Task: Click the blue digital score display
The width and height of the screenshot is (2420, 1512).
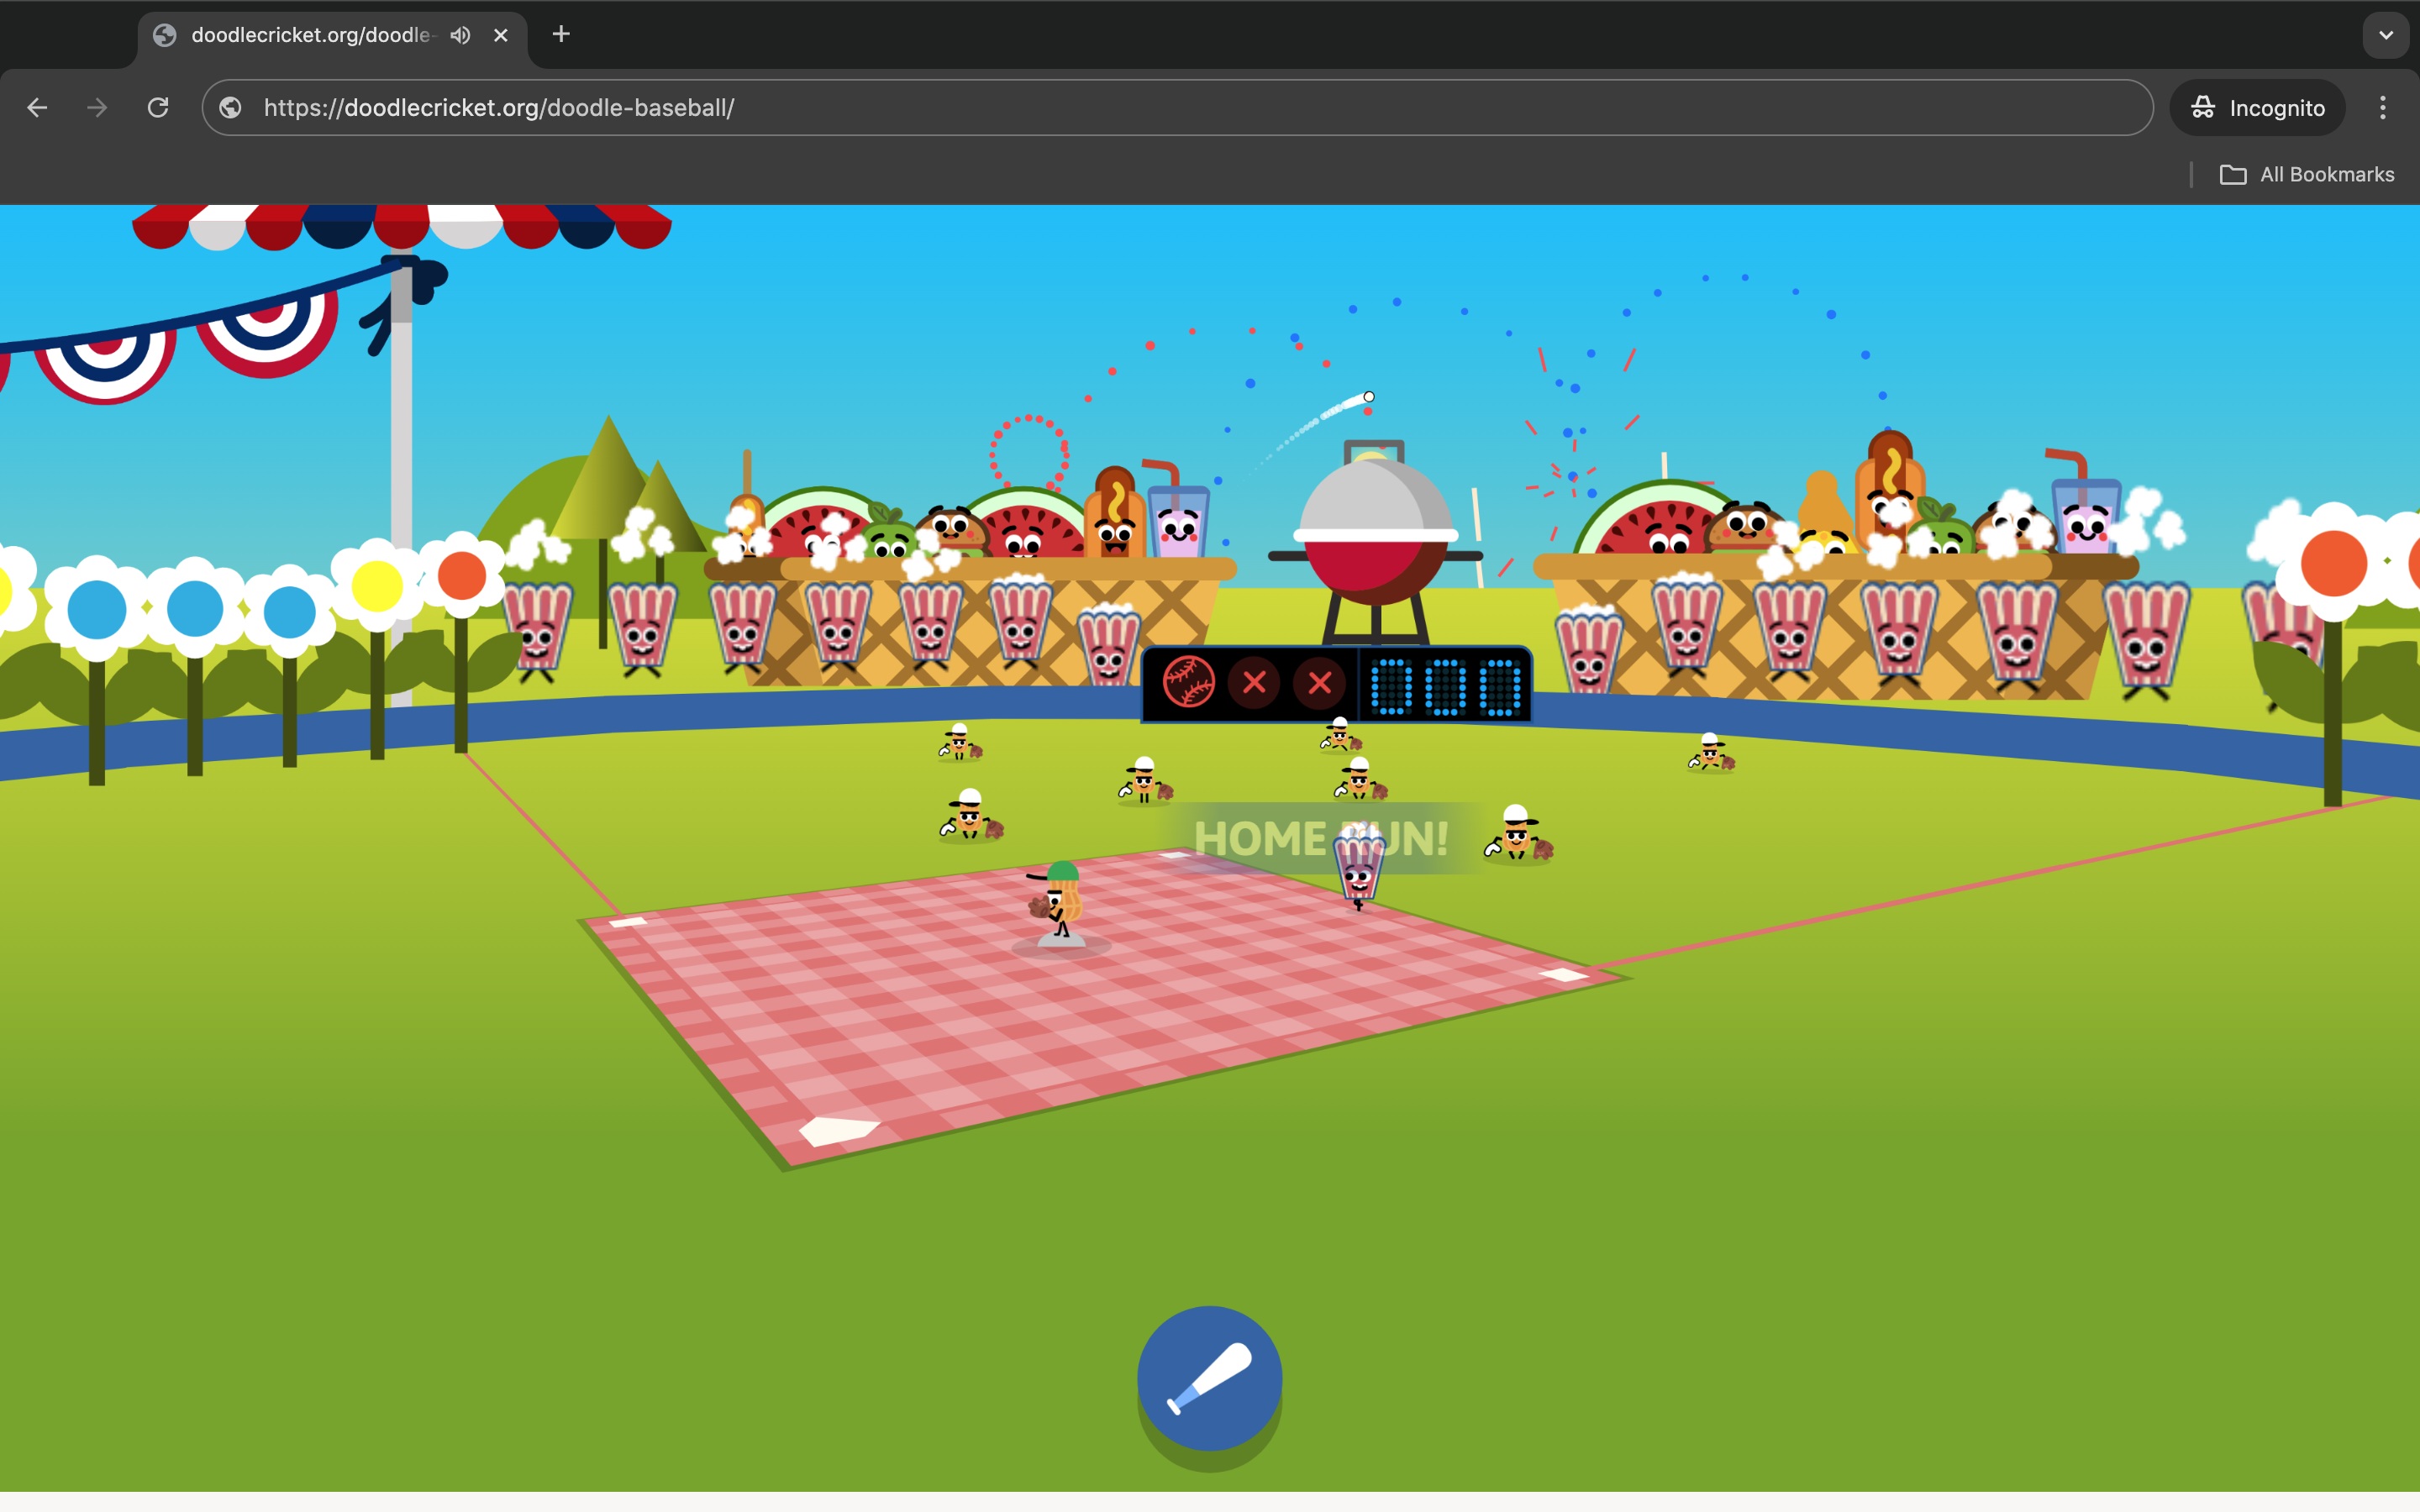Action: click(x=1445, y=686)
